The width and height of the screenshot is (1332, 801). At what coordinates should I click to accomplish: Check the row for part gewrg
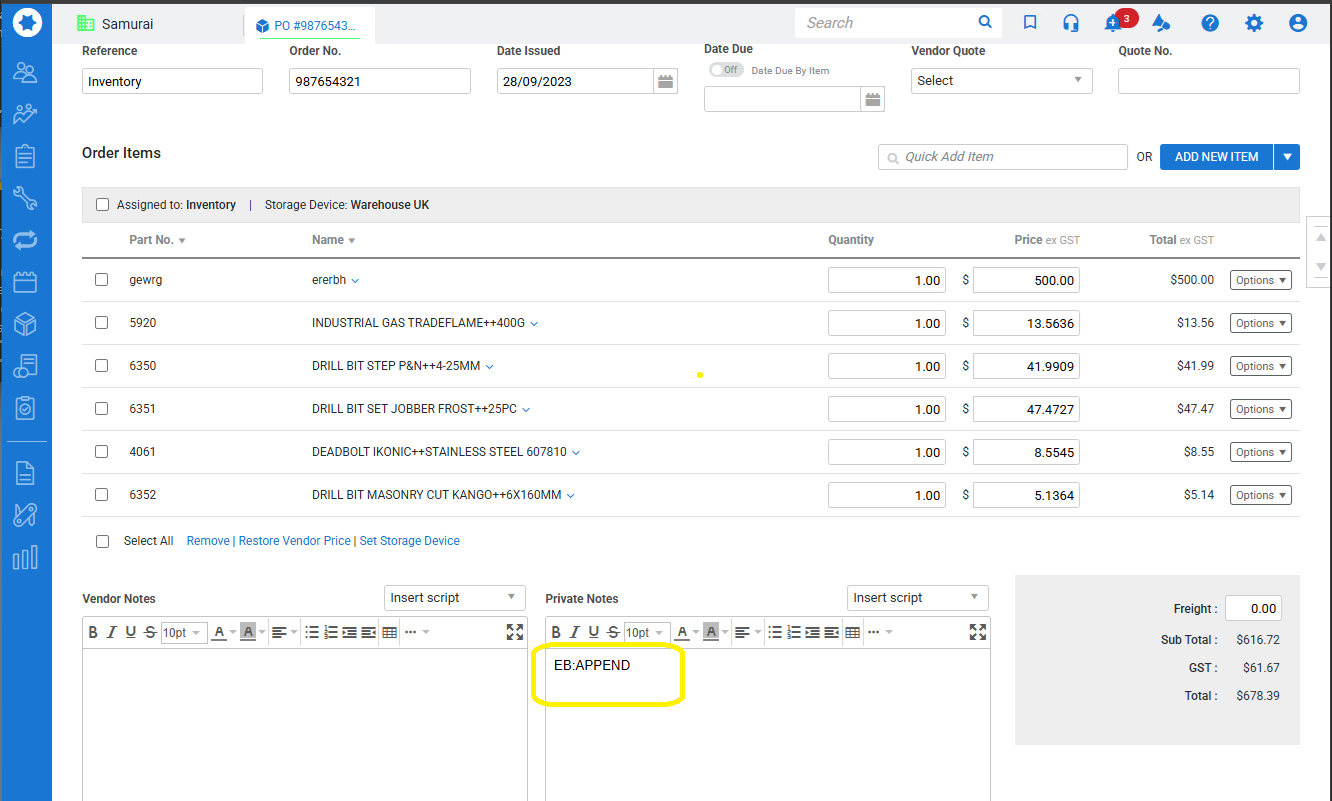(x=102, y=280)
